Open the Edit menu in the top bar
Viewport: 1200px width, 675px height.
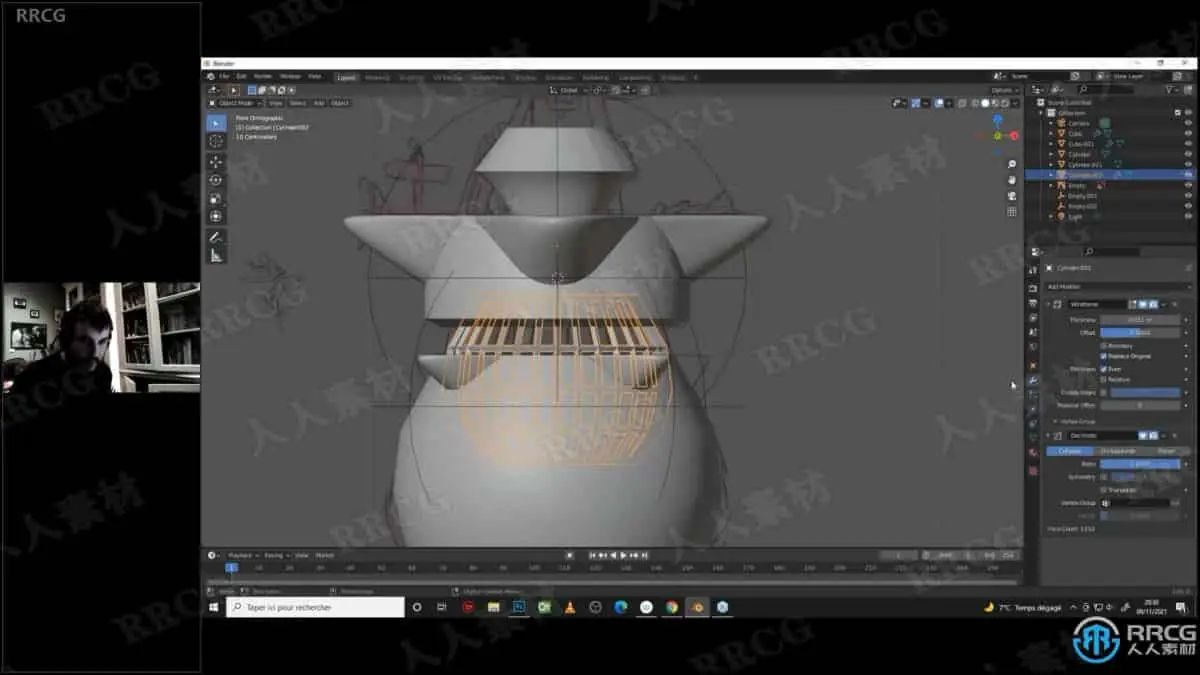(240, 77)
